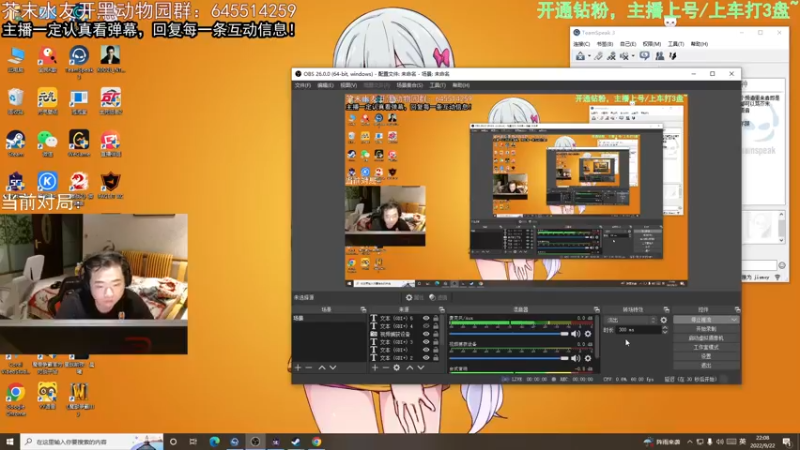Increase transition duration with the up stepper
This screenshot has height=450, width=800.
[x=664, y=328]
